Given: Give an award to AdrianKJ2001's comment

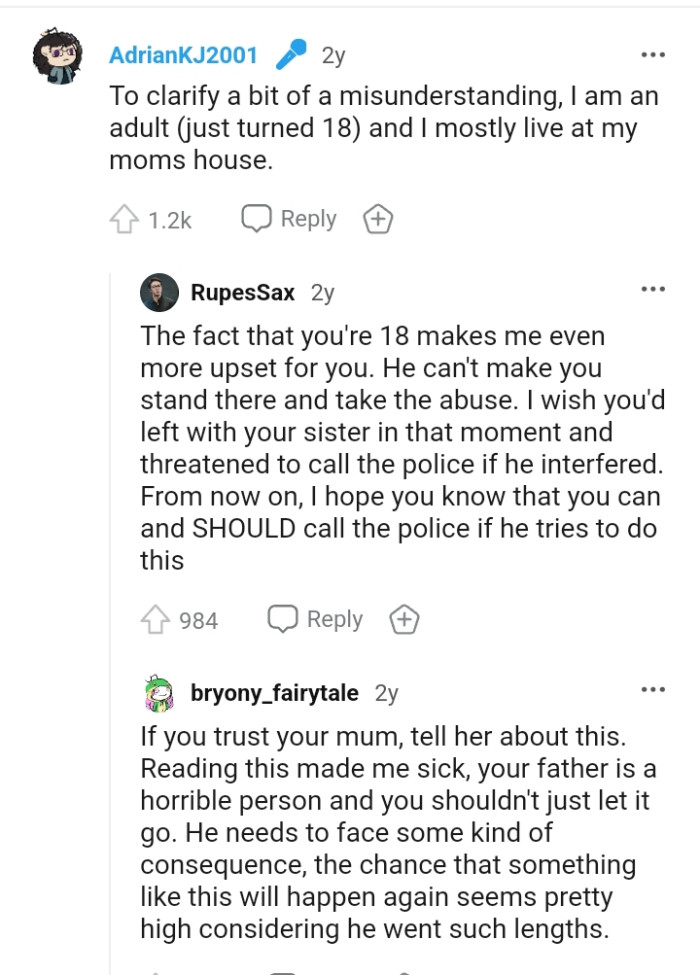Looking at the screenshot, I should [x=378, y=218].
